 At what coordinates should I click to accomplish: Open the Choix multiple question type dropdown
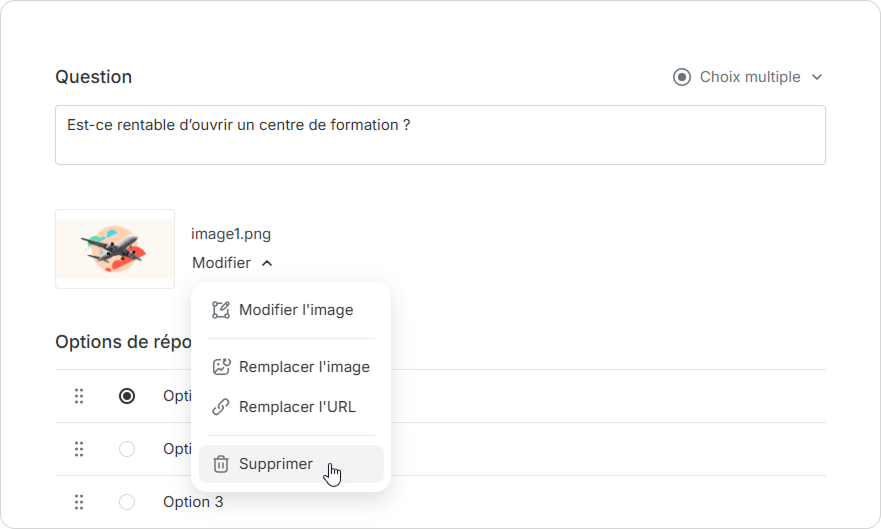pos(749,77)
